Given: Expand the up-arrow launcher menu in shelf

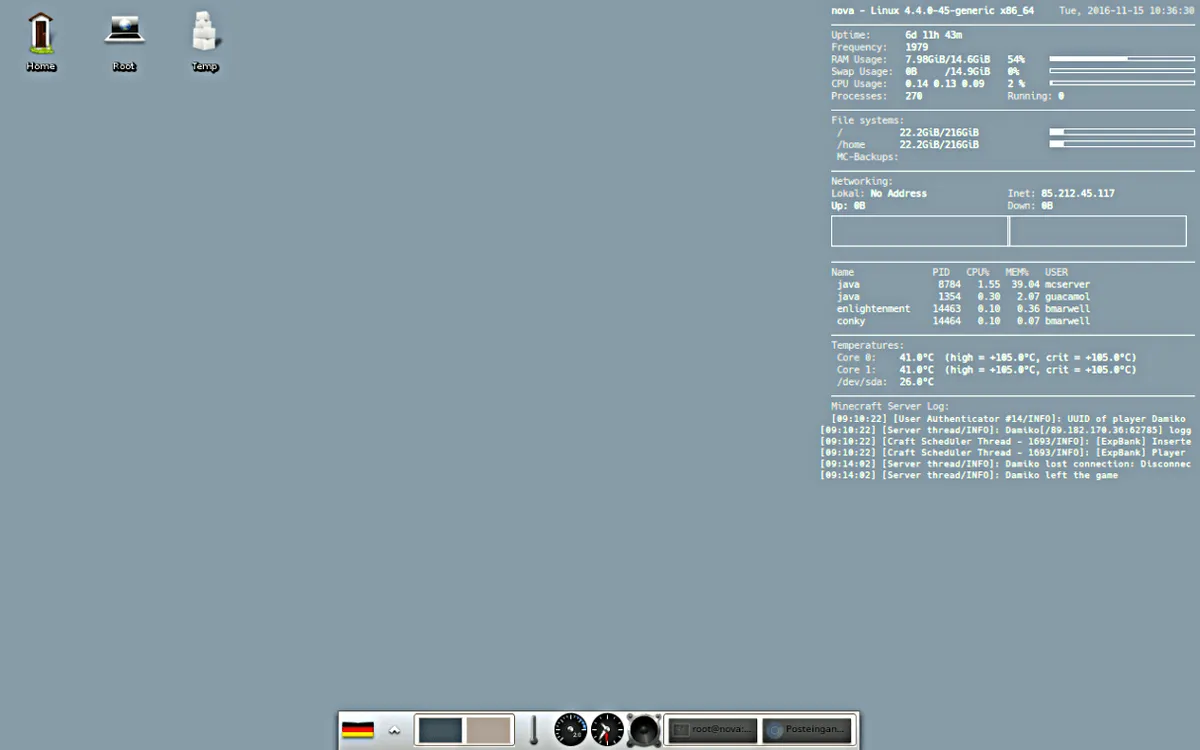Looking at the screenshot, I should pyautogui.click(x=395, y=730).
